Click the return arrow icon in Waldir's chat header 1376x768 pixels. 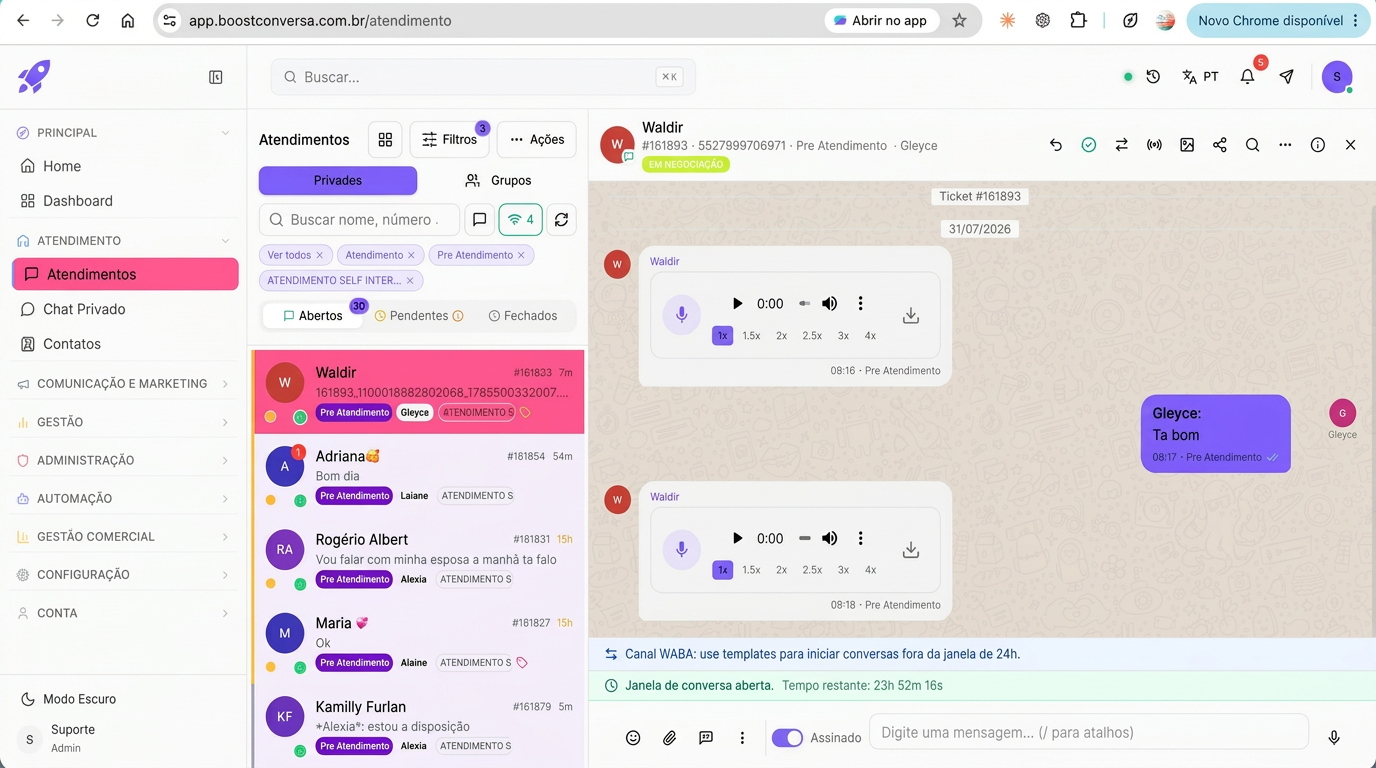tap(1056, 145)
